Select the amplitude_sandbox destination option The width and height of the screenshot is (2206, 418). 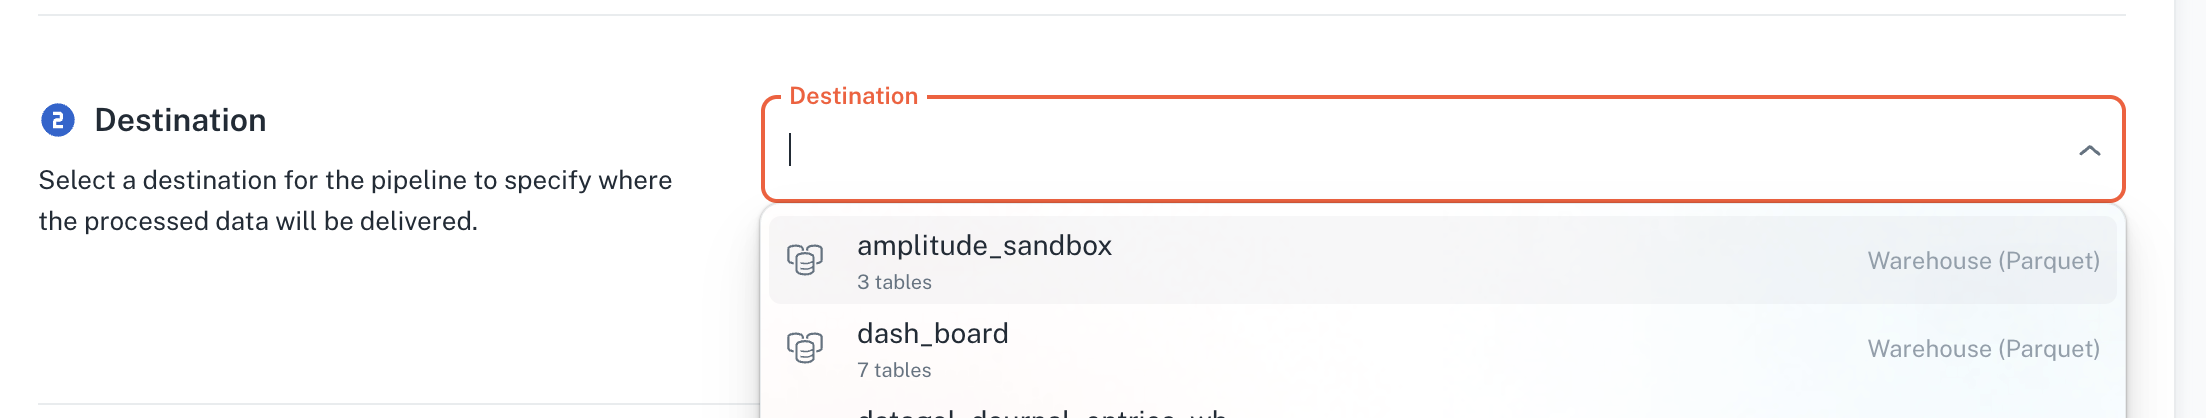click(1442, 260)
